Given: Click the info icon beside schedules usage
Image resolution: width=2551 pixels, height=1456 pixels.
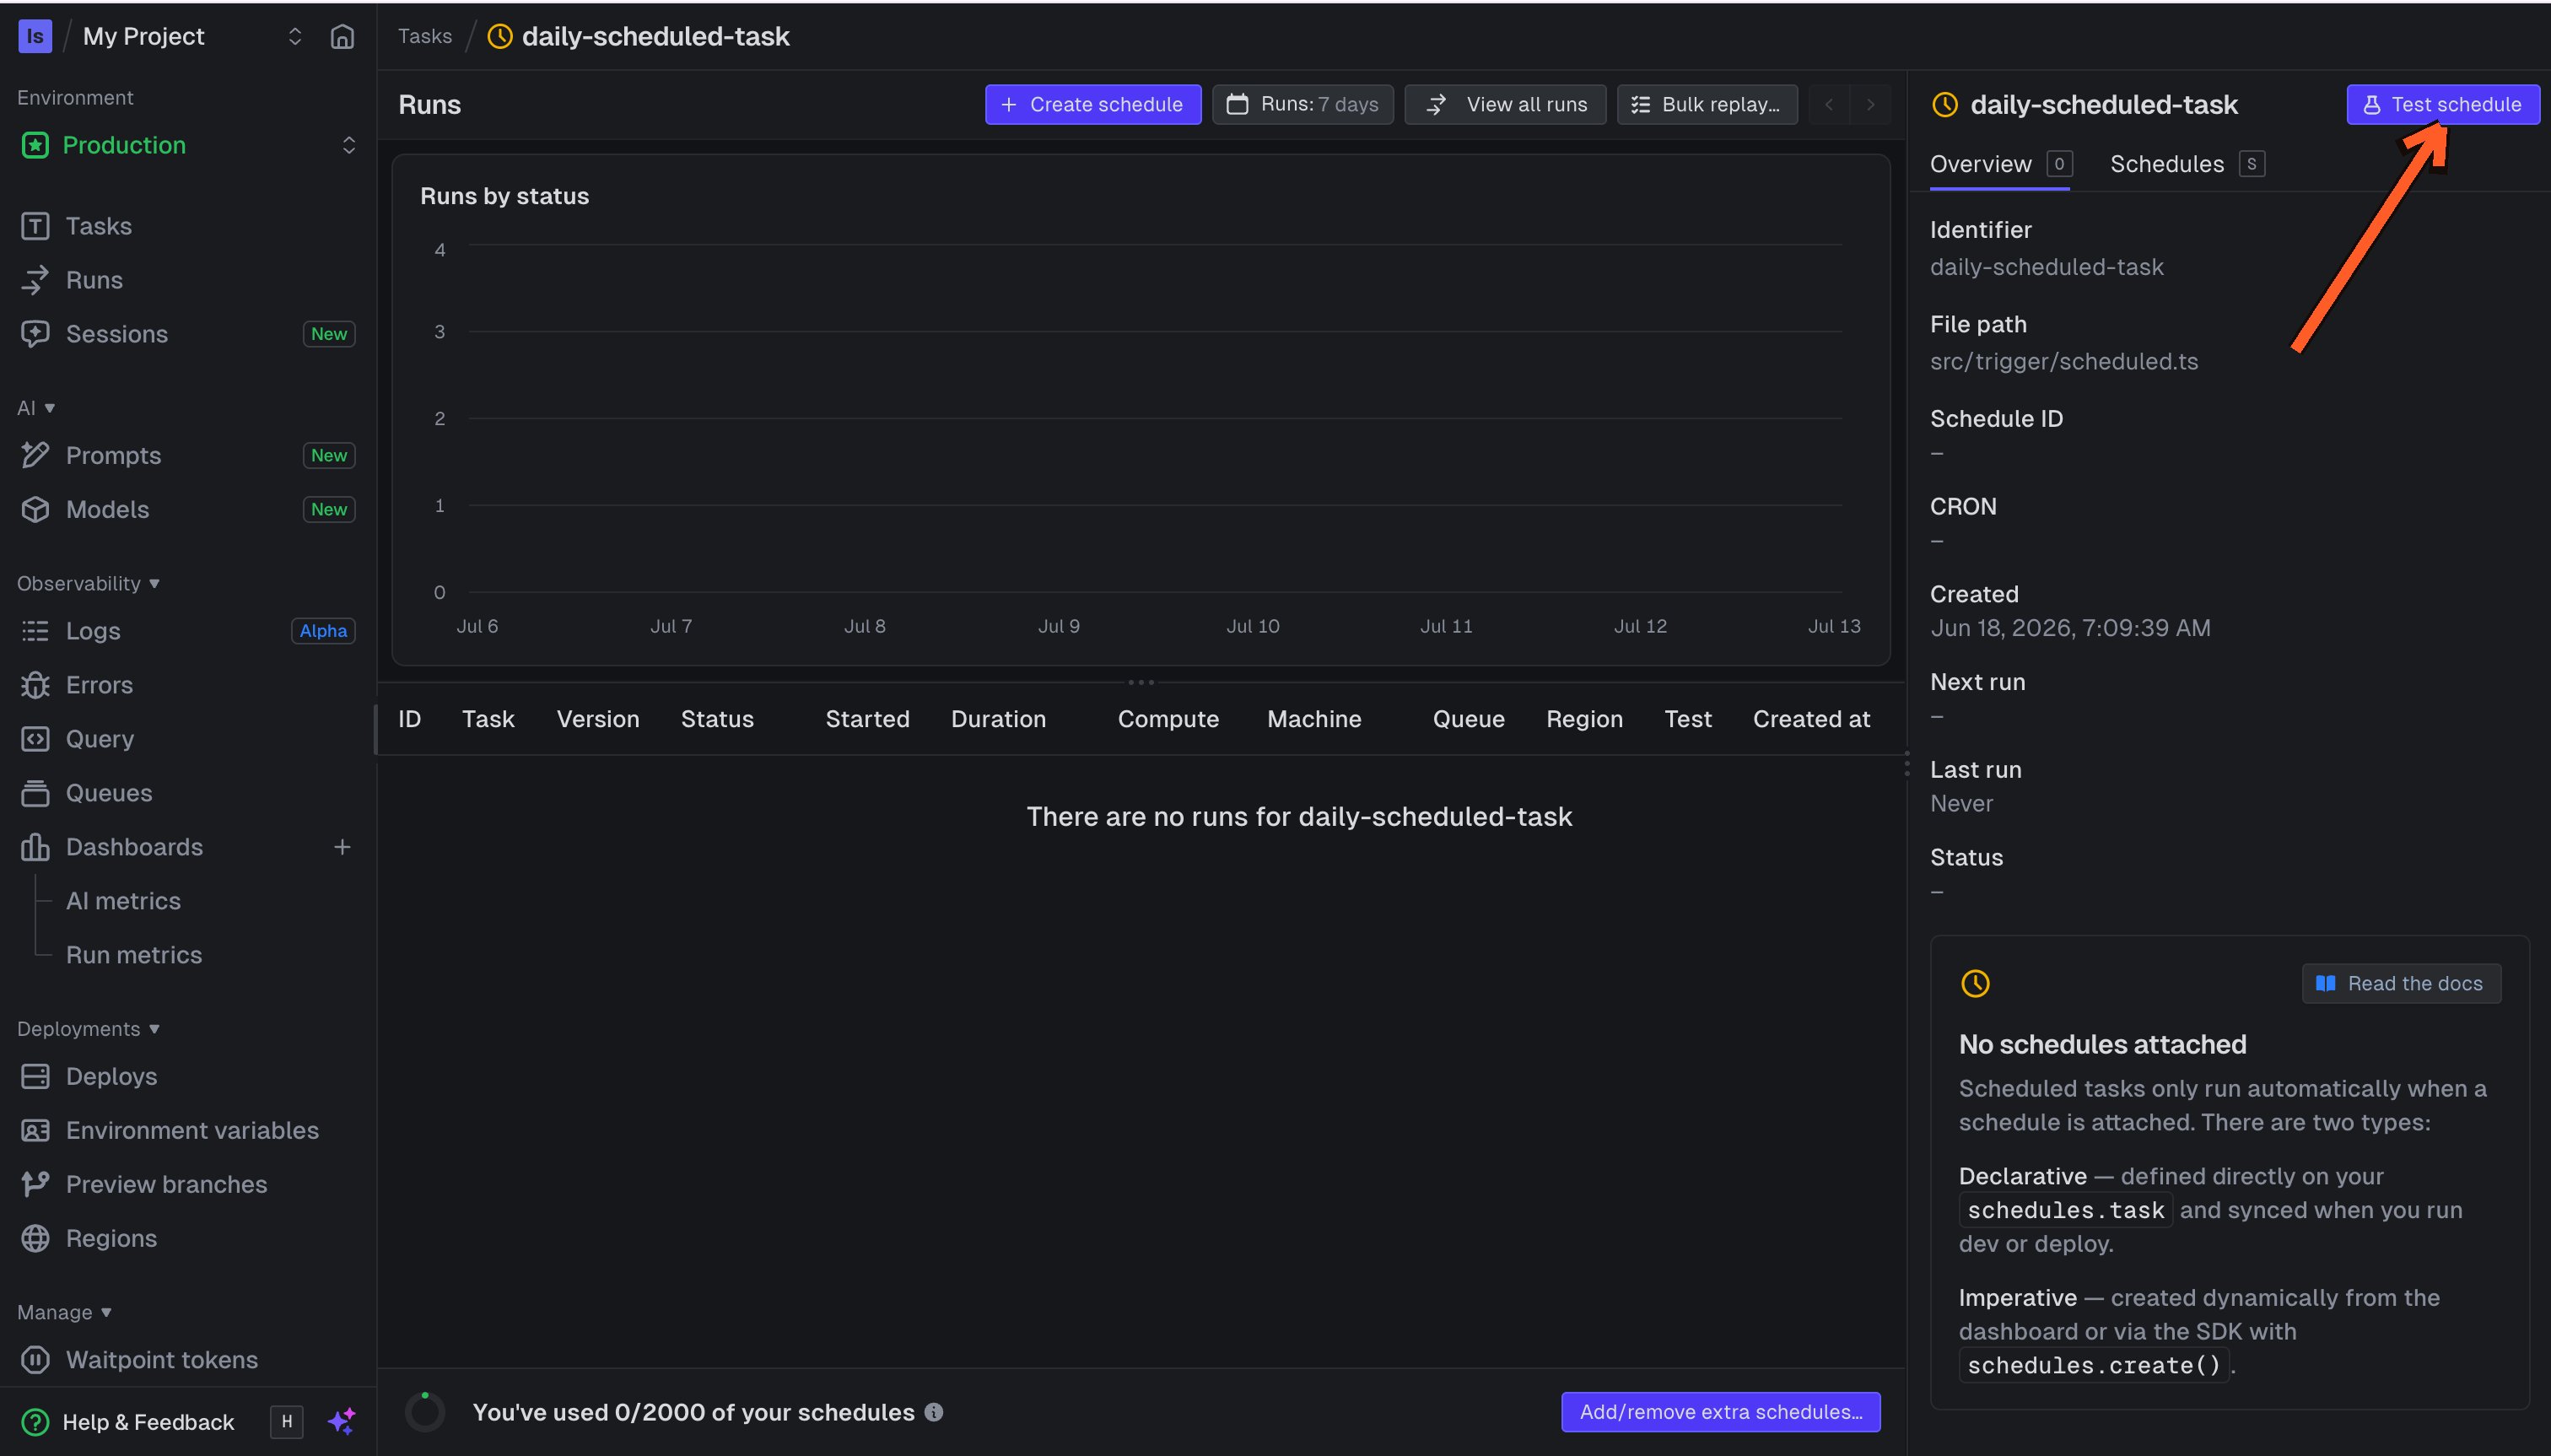Looking at the screenshot, I should 934,1412.
